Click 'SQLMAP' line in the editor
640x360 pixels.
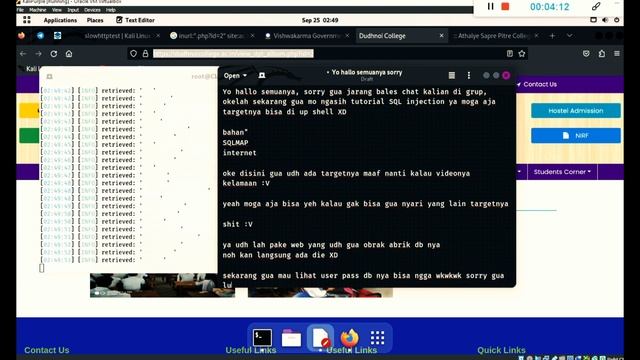point(236,142)
